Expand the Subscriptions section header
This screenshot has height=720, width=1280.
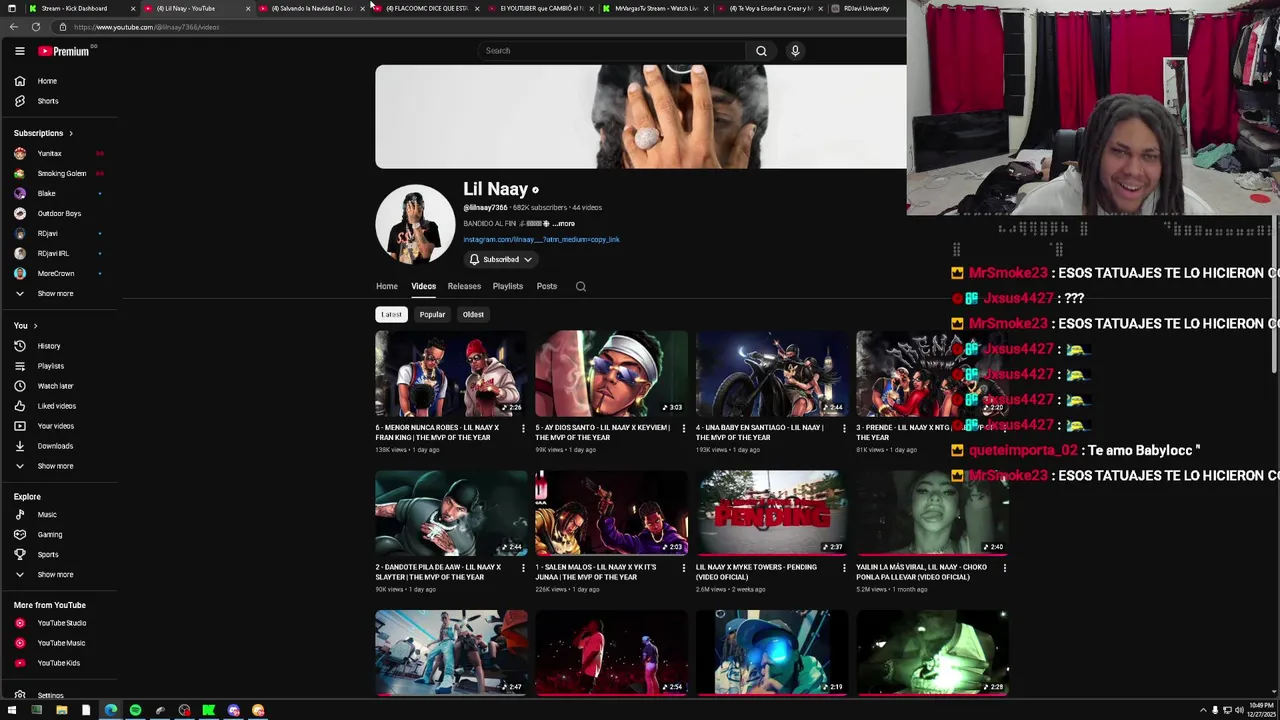pyautogui.click(x=43, y=133)
